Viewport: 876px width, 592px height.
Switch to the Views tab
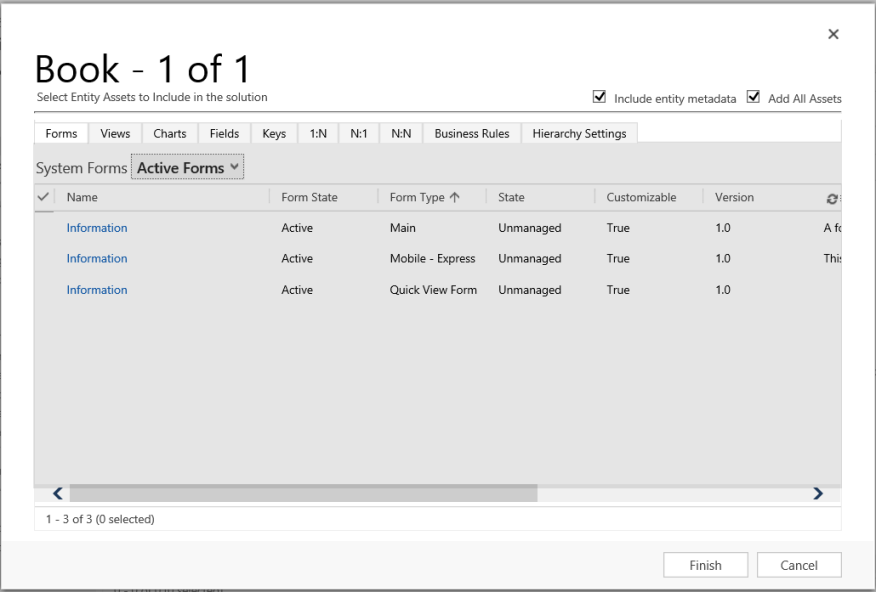114,132
